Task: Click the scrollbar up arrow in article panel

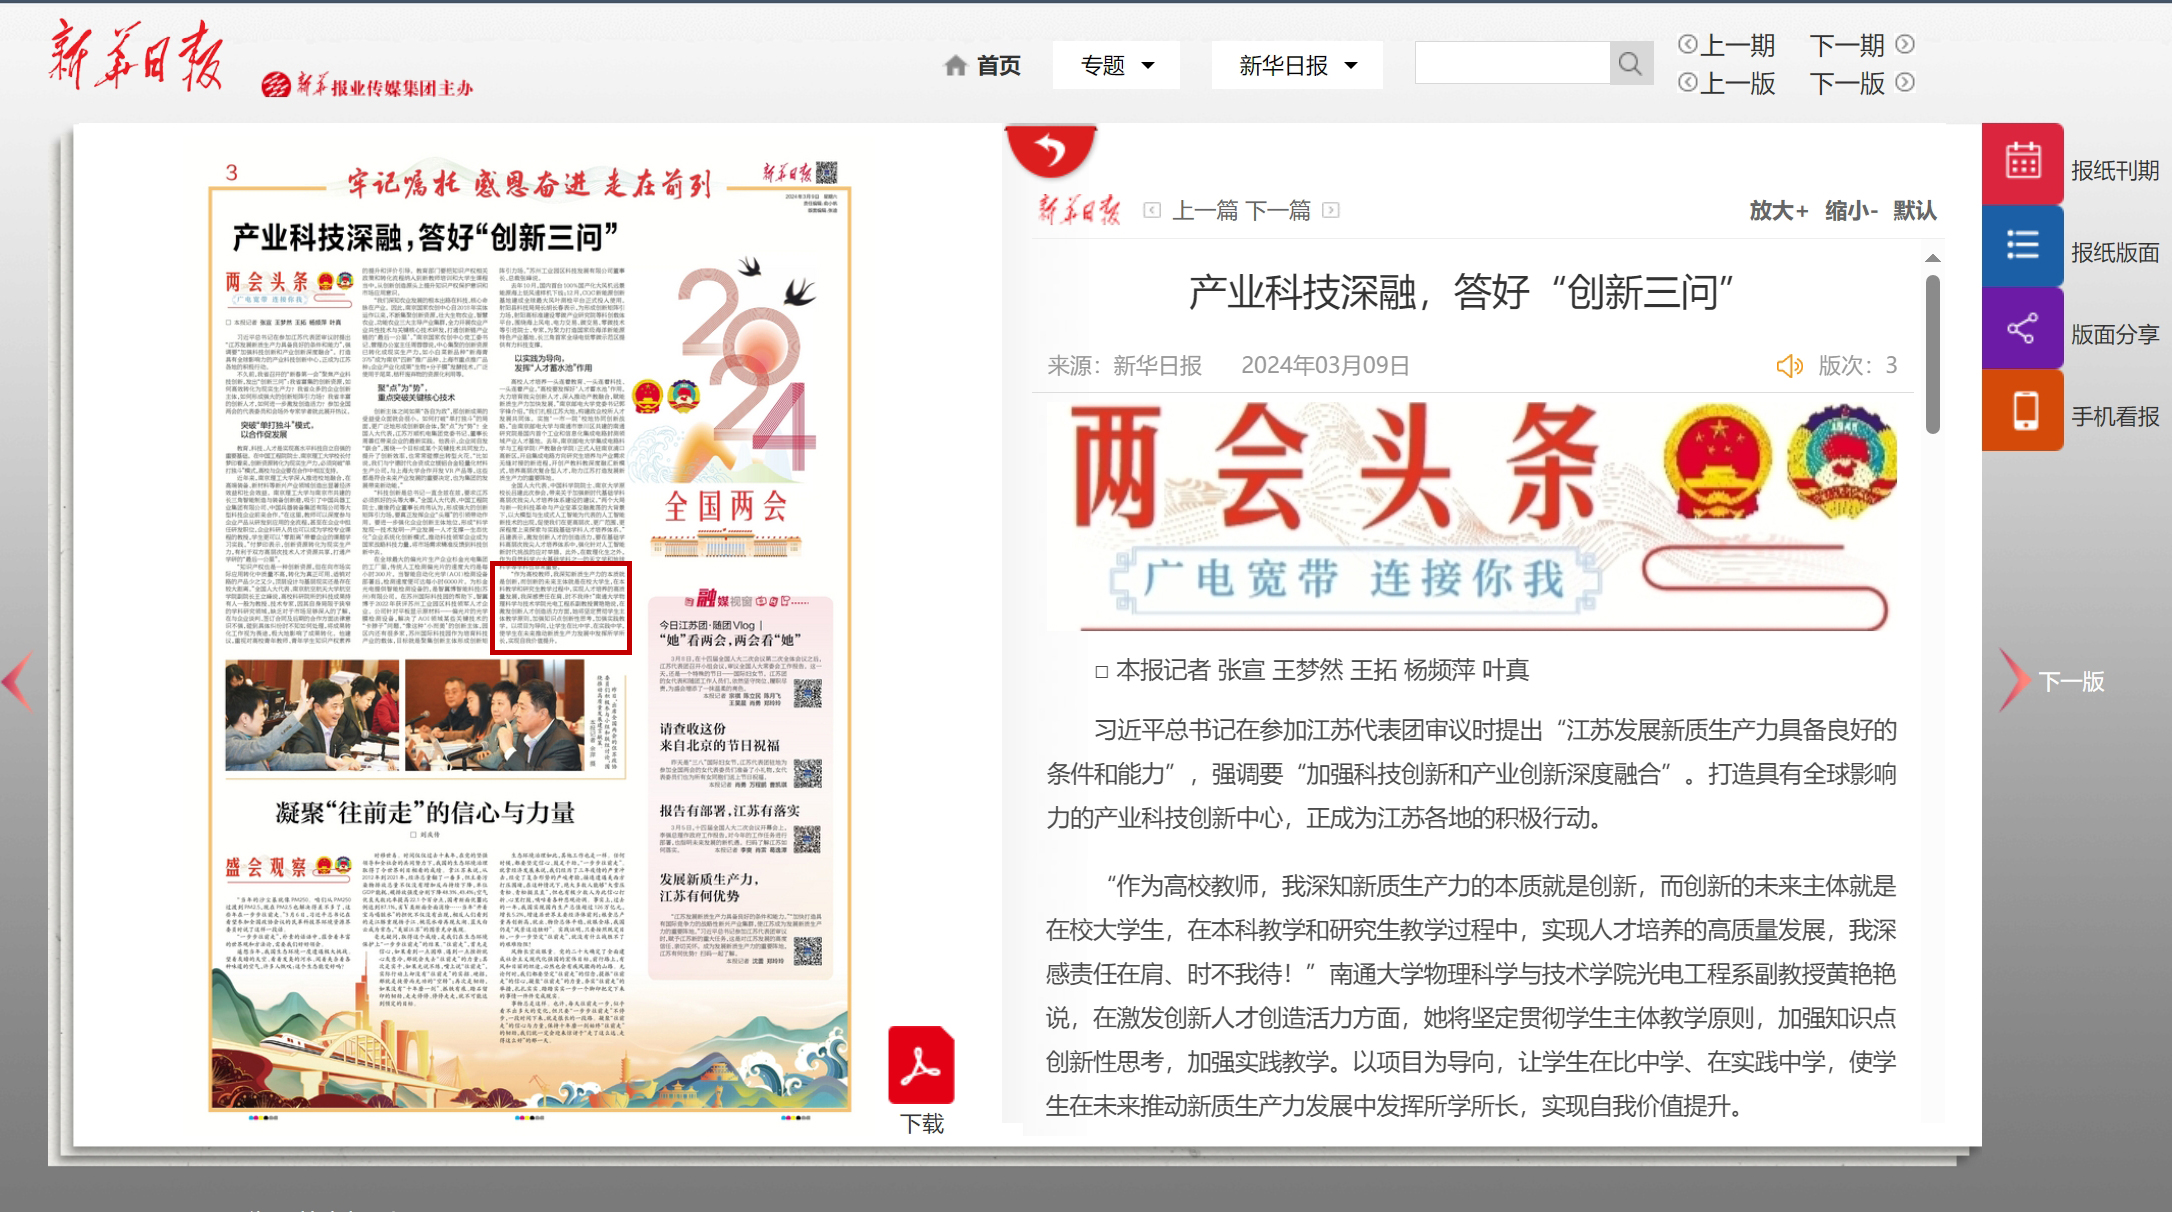Action: [x=1933, y=258]
